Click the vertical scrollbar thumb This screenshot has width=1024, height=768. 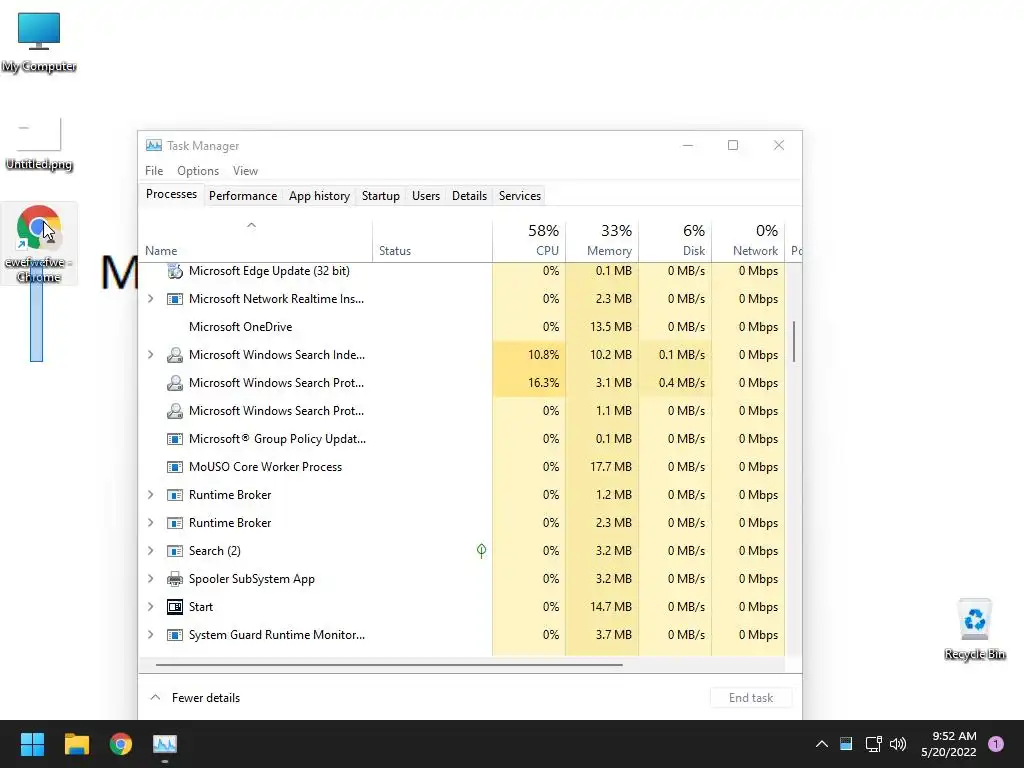pos(794,341)
